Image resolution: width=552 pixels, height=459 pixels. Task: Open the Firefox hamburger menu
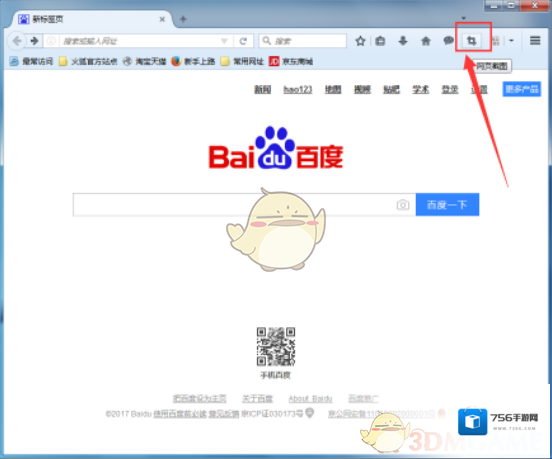click(535, 41)
